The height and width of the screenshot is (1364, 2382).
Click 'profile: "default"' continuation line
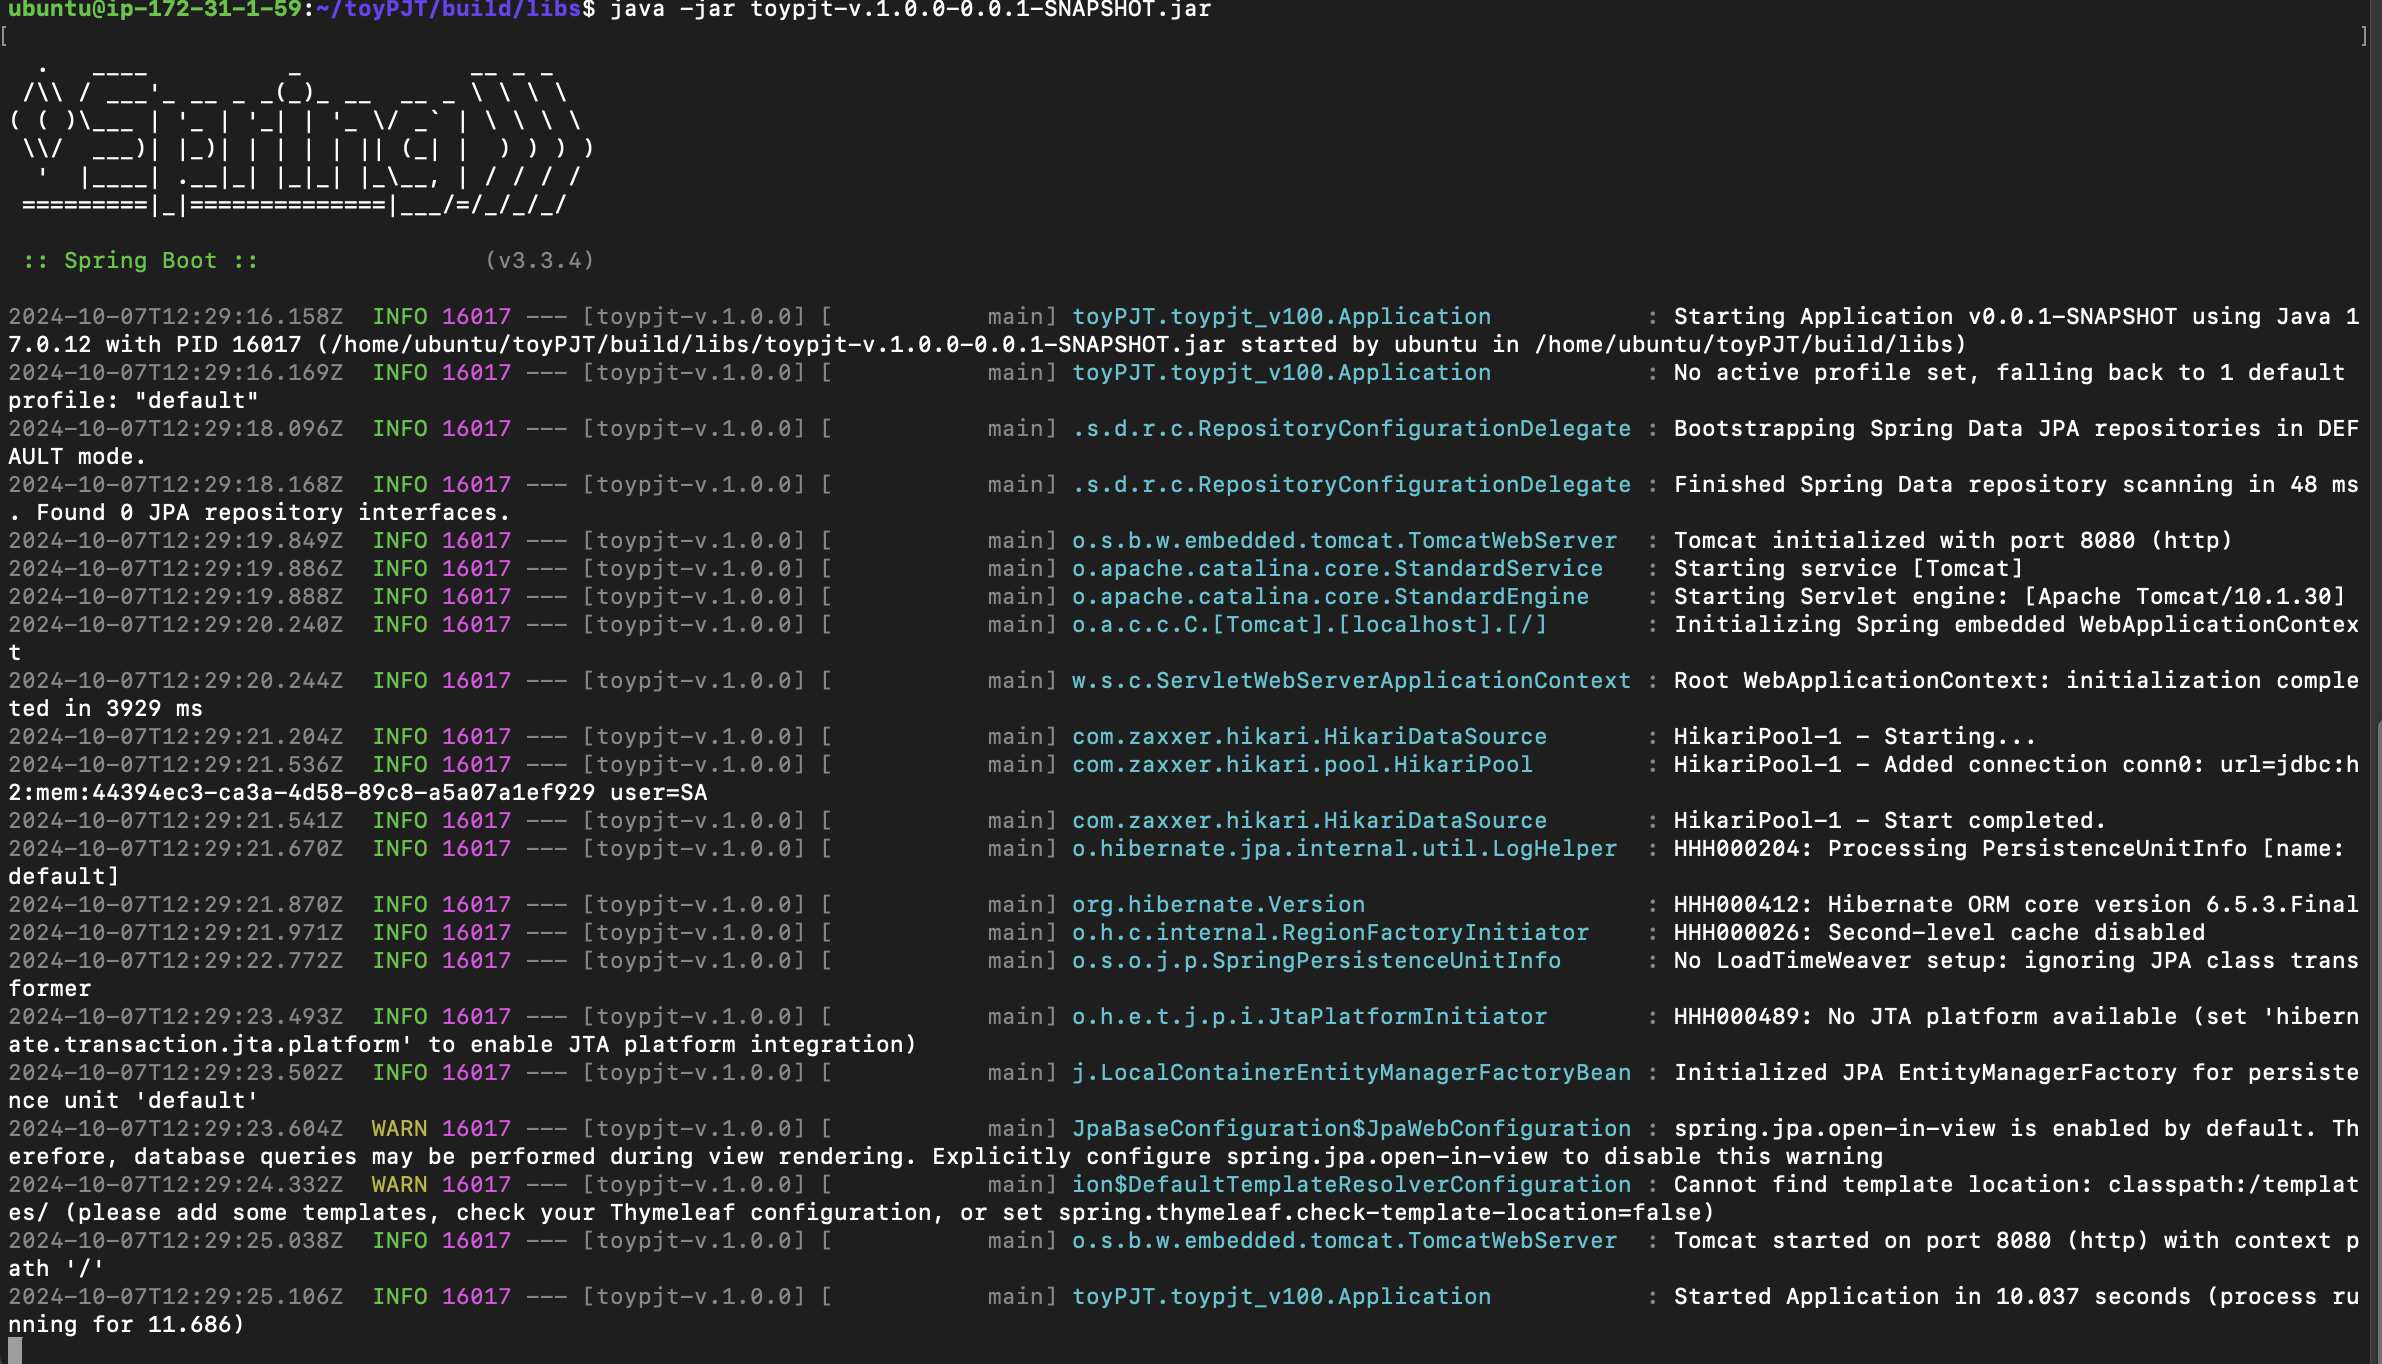(133, 401)
